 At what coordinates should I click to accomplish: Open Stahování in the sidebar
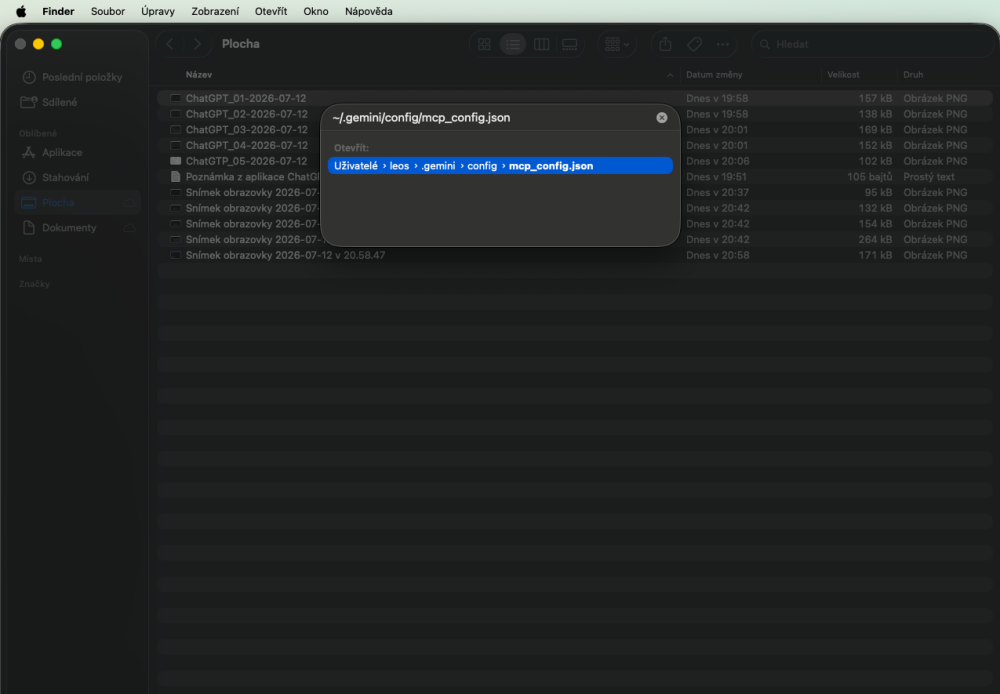[x=65, y=177]
